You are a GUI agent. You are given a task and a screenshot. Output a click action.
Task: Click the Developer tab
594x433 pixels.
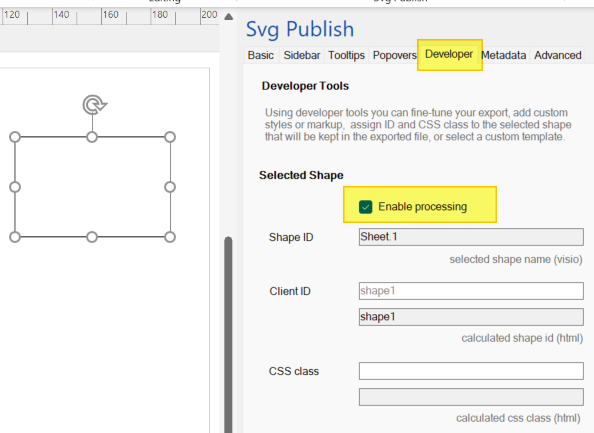[x=449, y=55]
